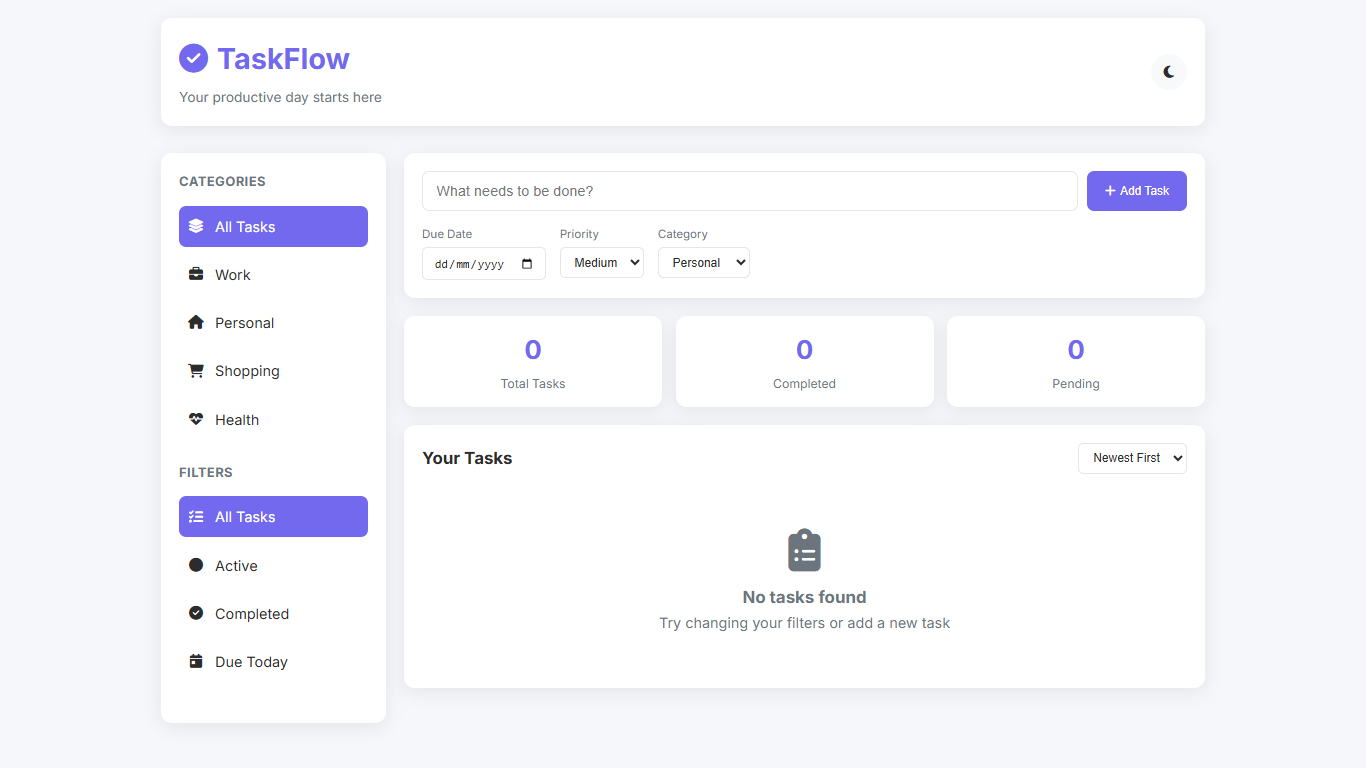Viewport: 1366px width, 768px height.
Task: Select the Personal category in sidebar
Action: pos(273,323)
